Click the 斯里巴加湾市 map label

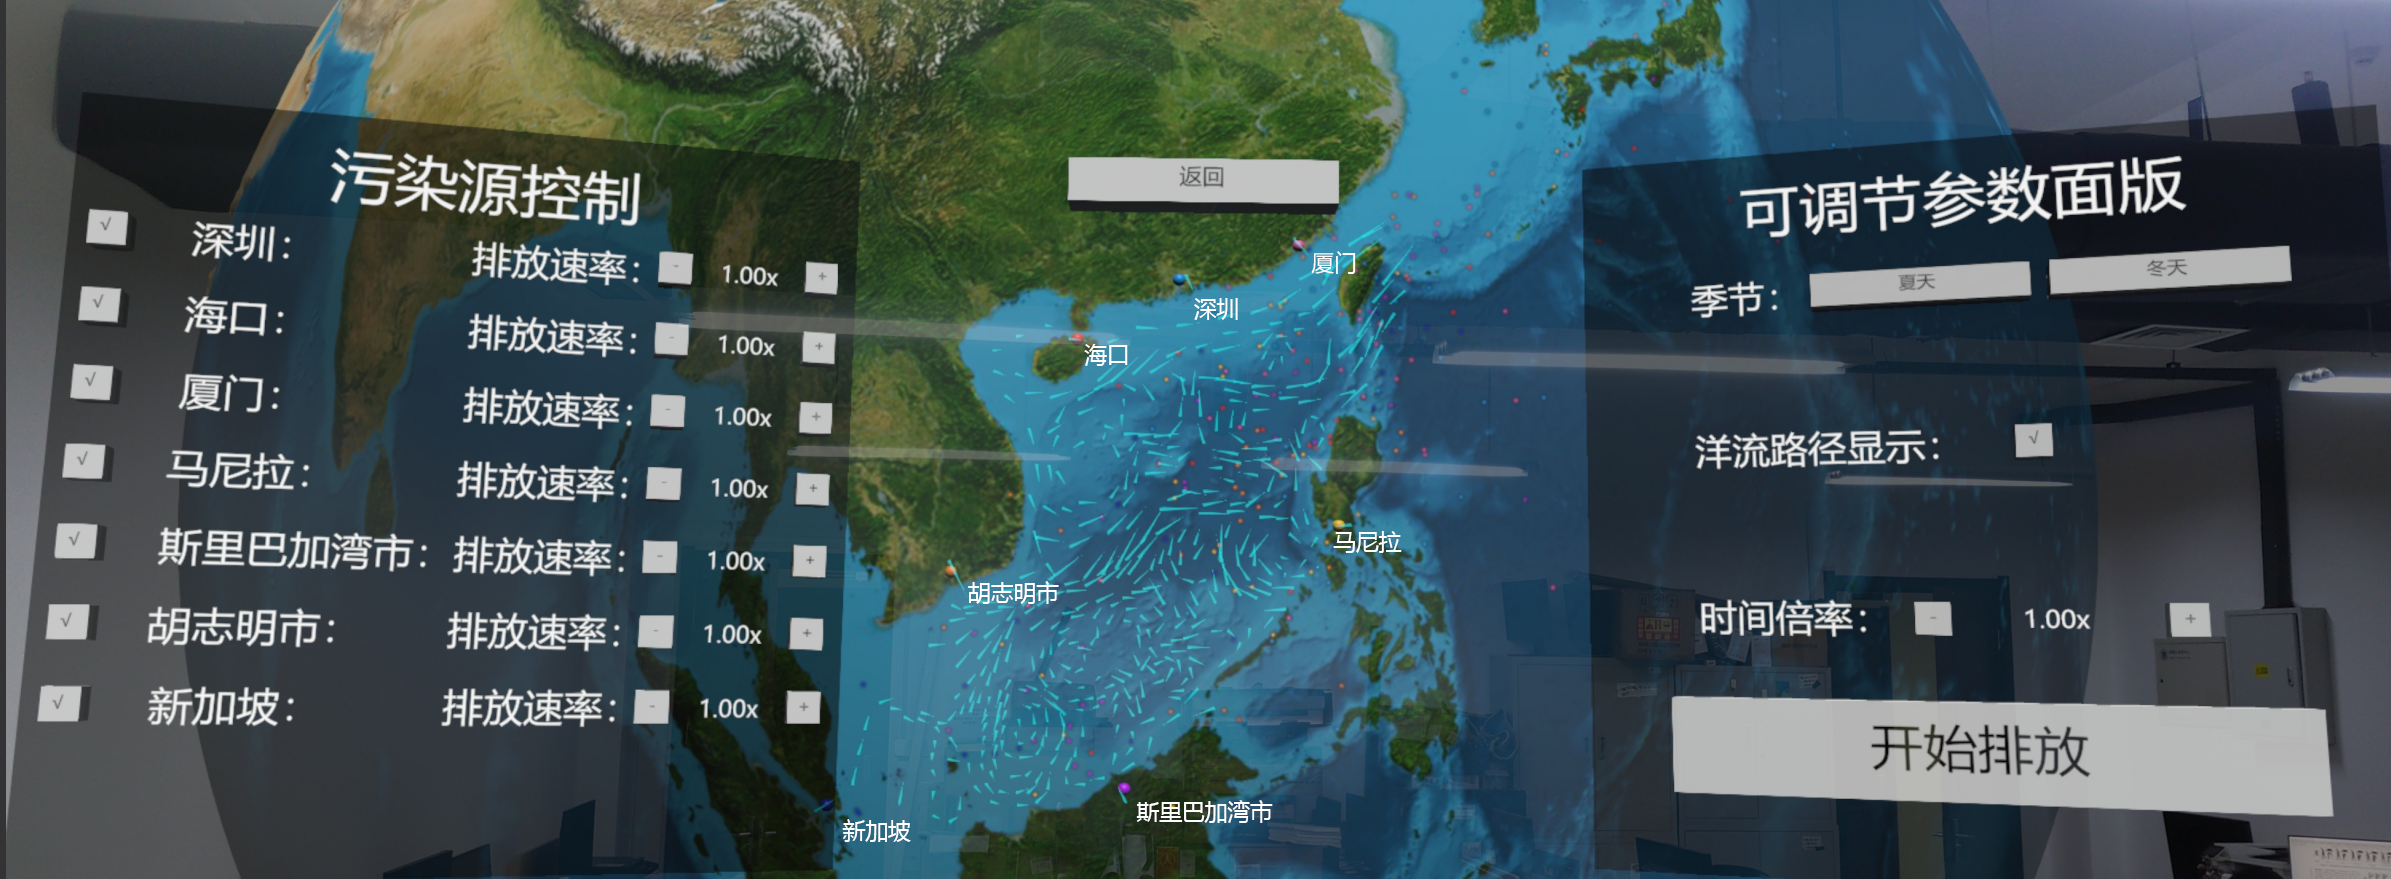point(1204,812)
